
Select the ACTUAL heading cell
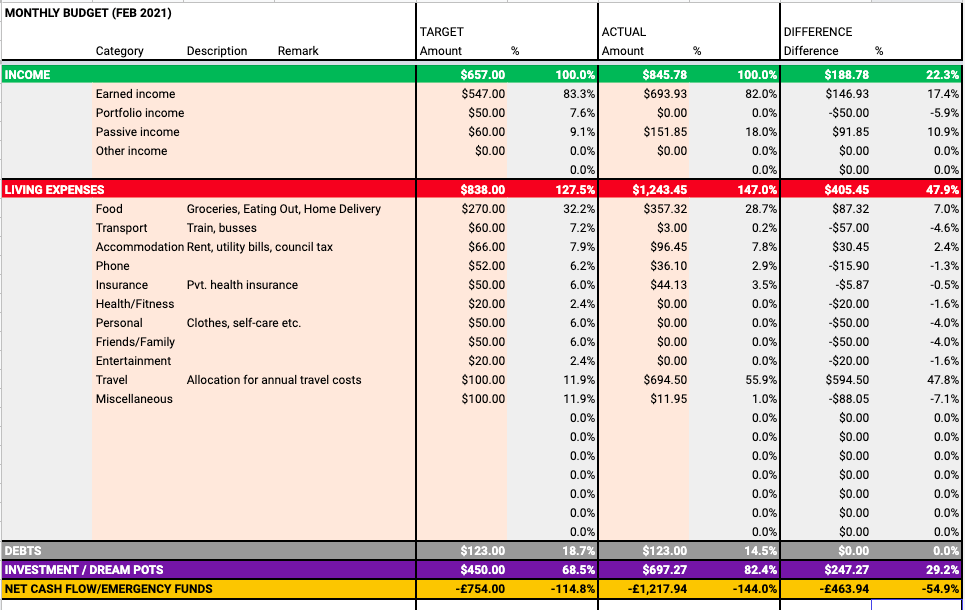point(623,32)
